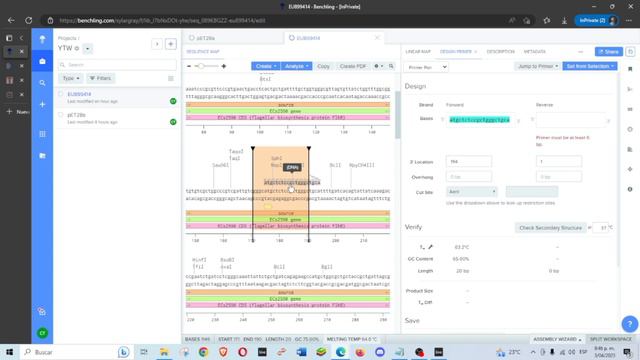640x360 pixels.
Task: Click the bookmark icon in right rail
Action: coord(630,69)
